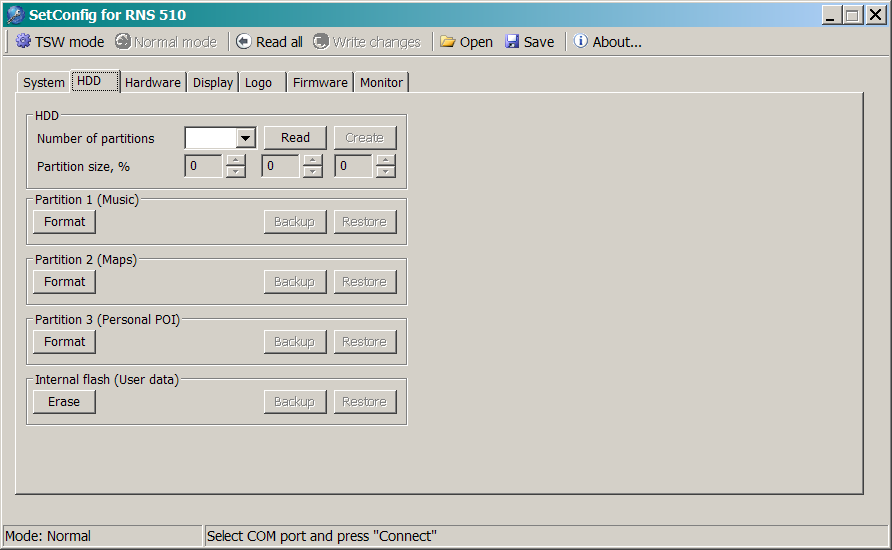892x550 pixels.
Task: Format Partition 2 (Maps)
Action: 64,282
